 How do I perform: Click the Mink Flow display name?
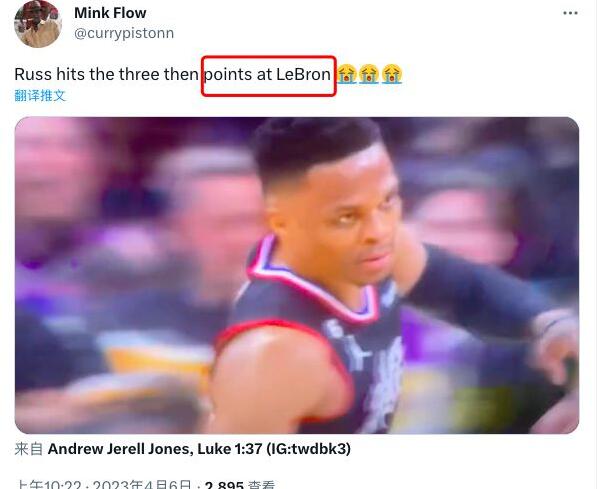pyautogui.click(x=110, y=13)
